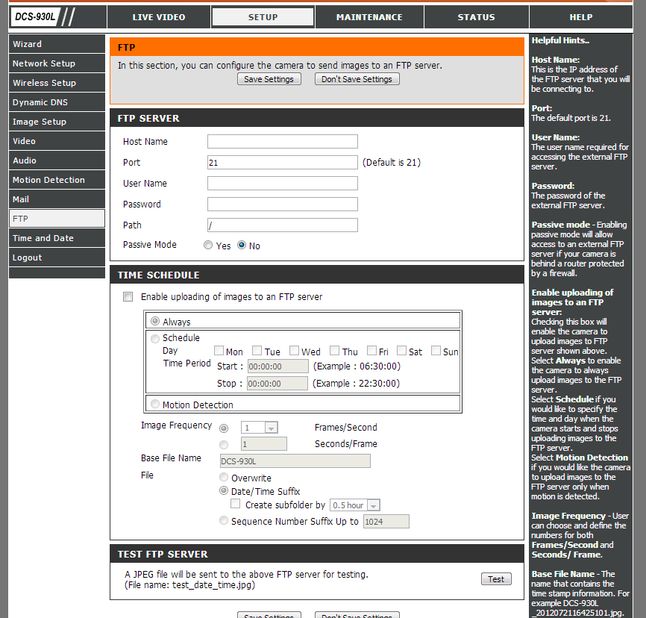The height and width of the screenshot is (618, 646).
Task: Select the Frames/Second radio button
Action: point(224,428)
